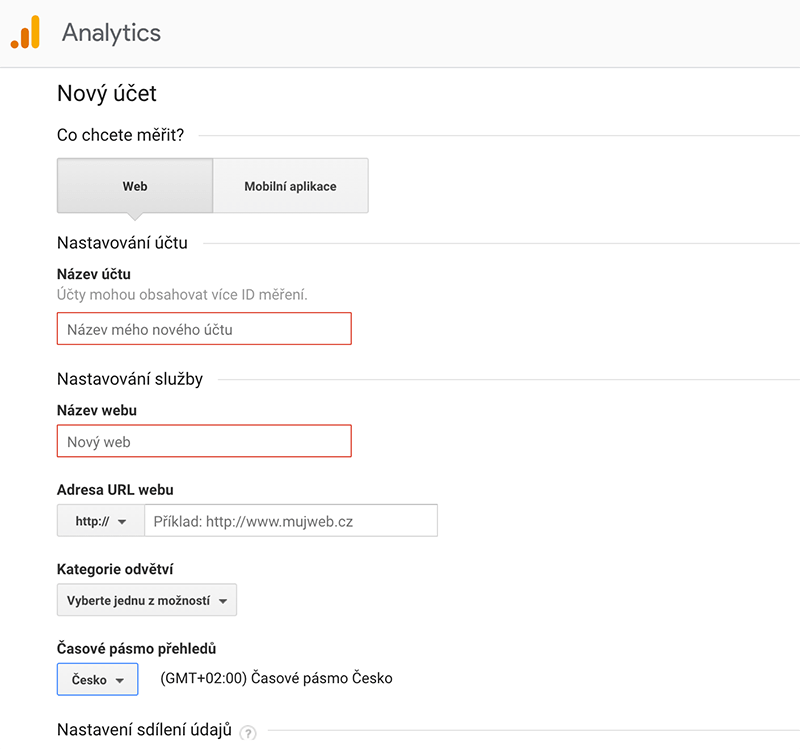This screenshot has height=749, width=800.
Task: Click the Analytics header text
Action: (111, 33)
